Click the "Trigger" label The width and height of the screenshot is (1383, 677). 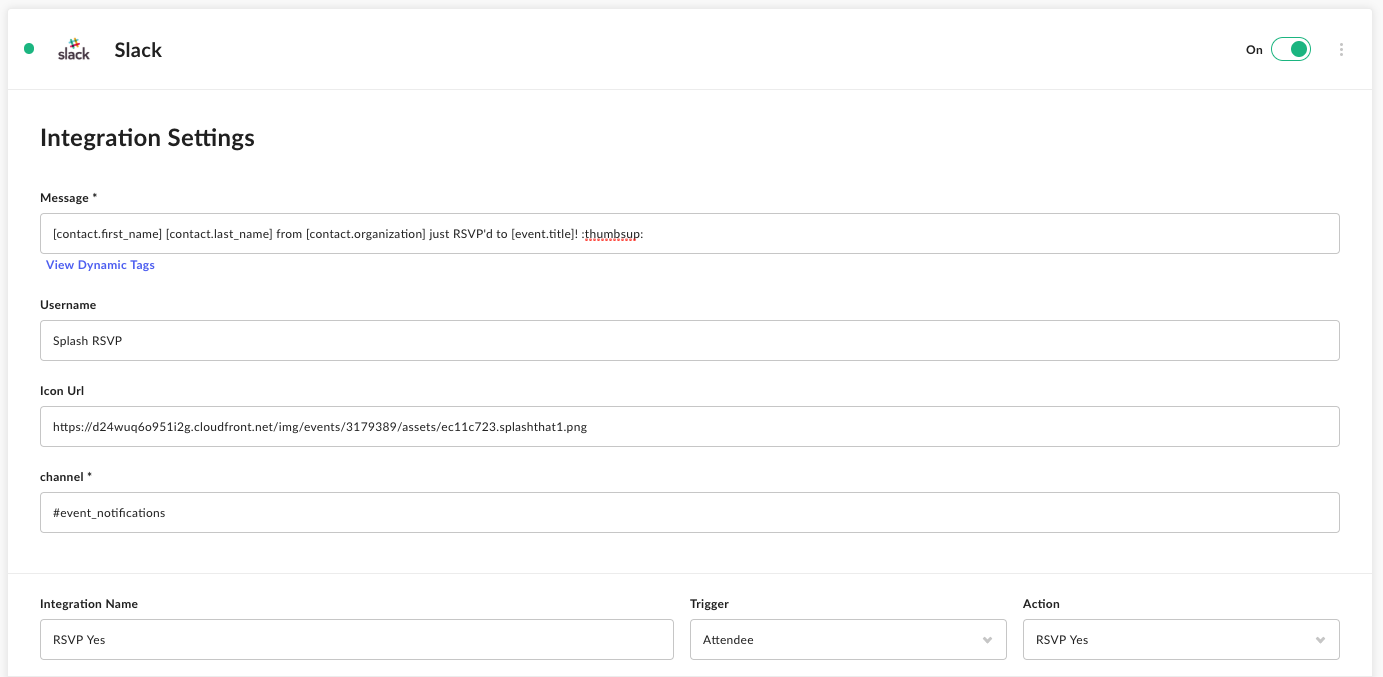[x=709, y=604]
